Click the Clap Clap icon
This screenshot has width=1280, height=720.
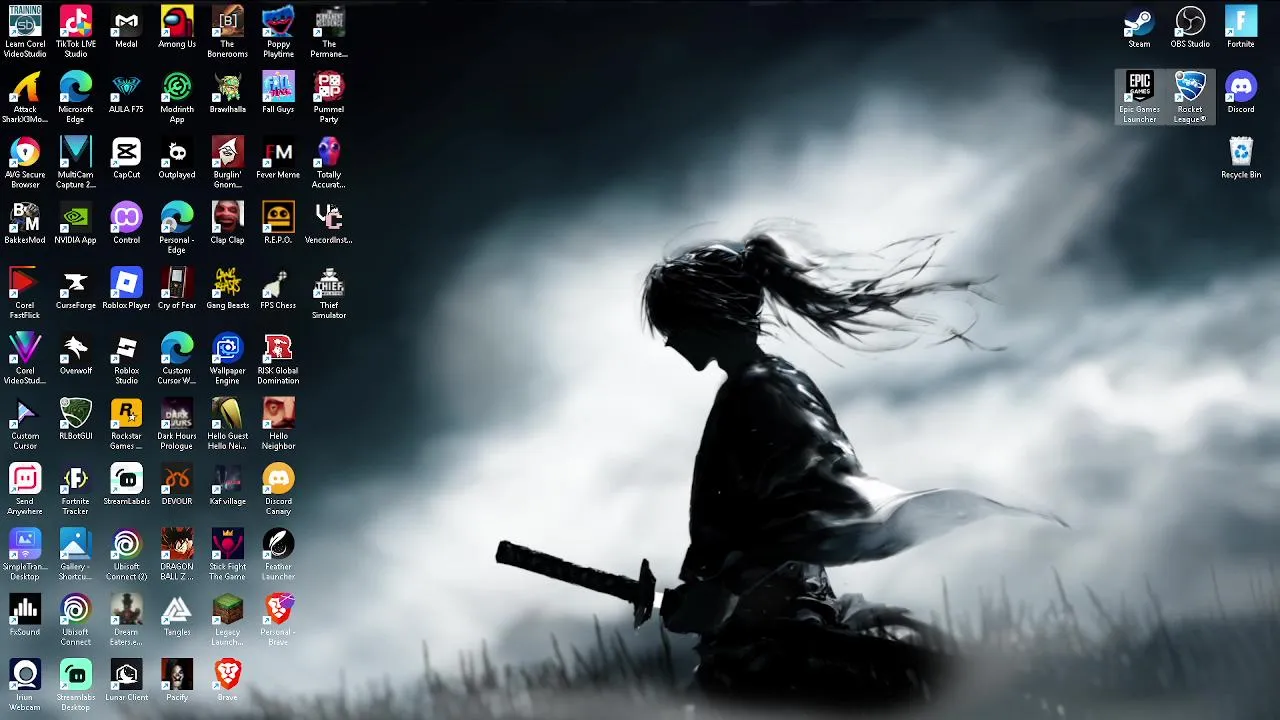[228, 217]
